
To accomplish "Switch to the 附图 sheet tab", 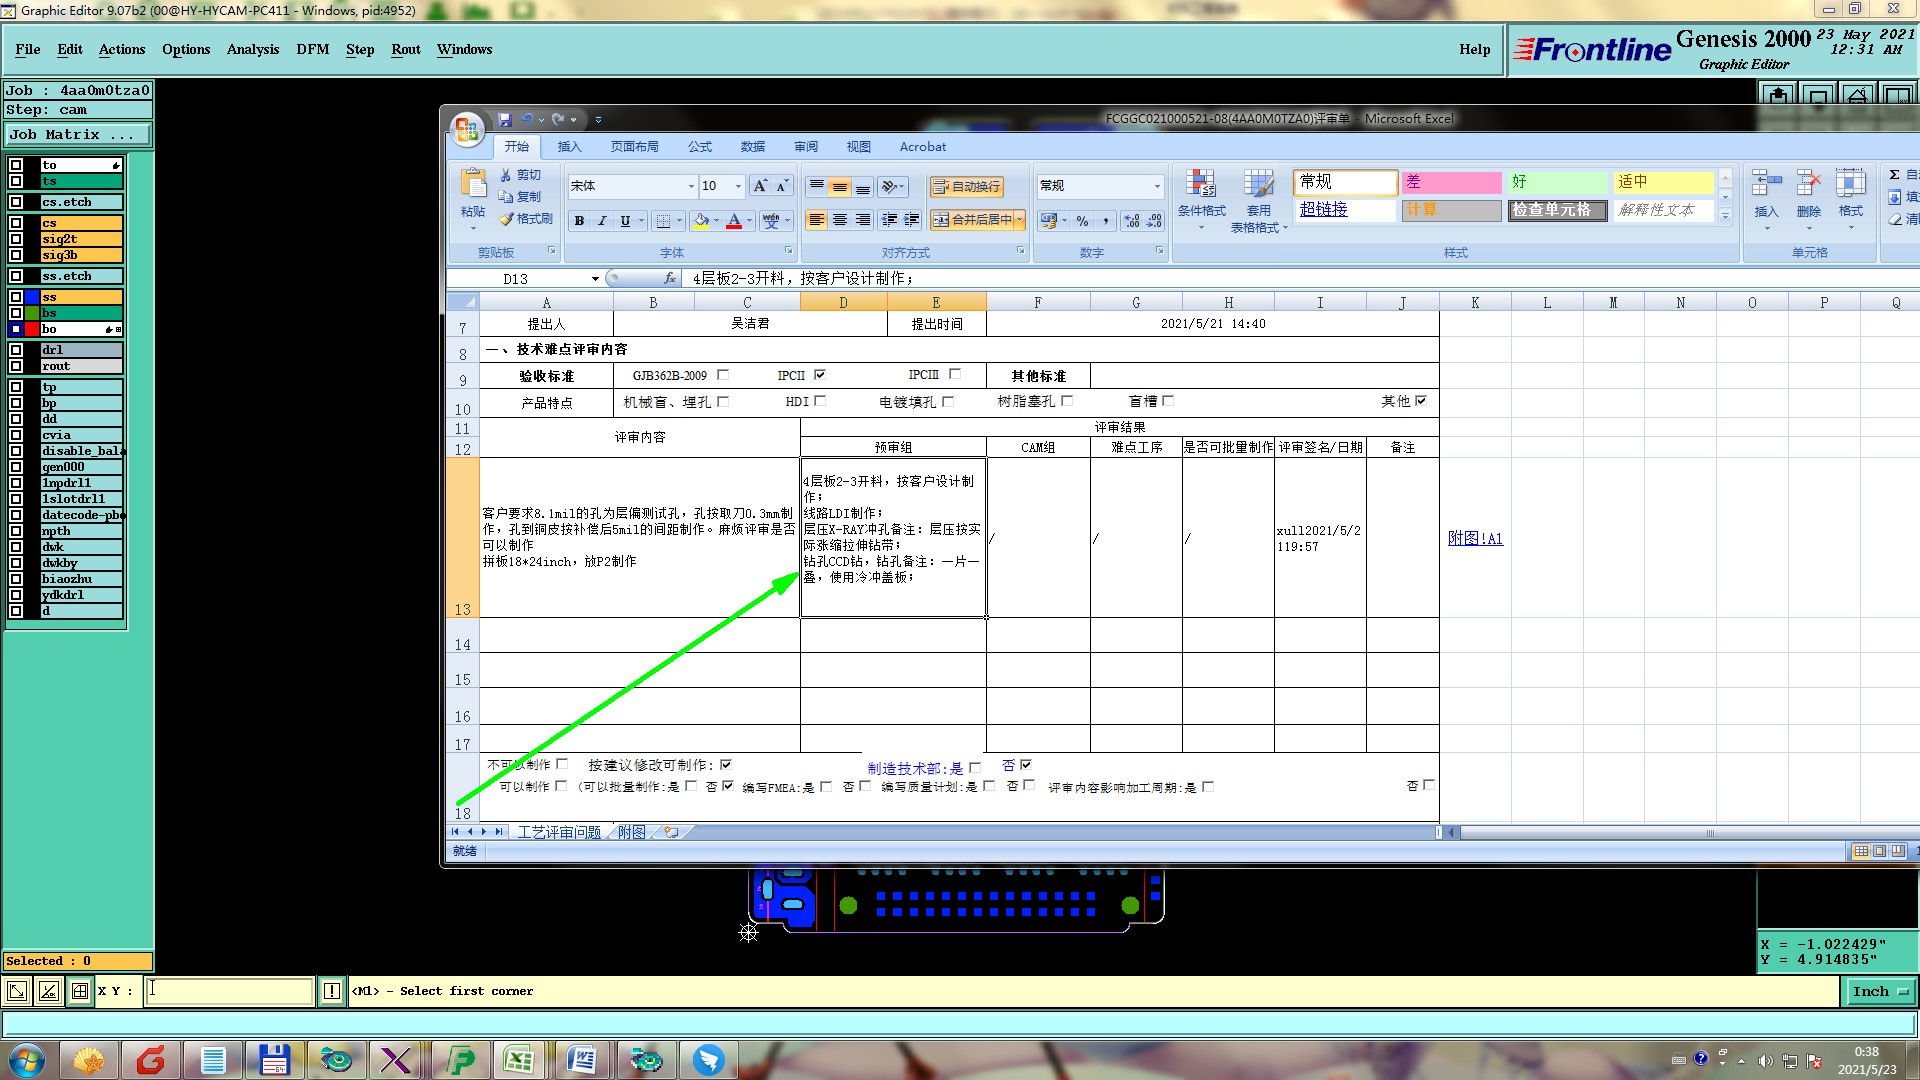I will coord(631,832).
